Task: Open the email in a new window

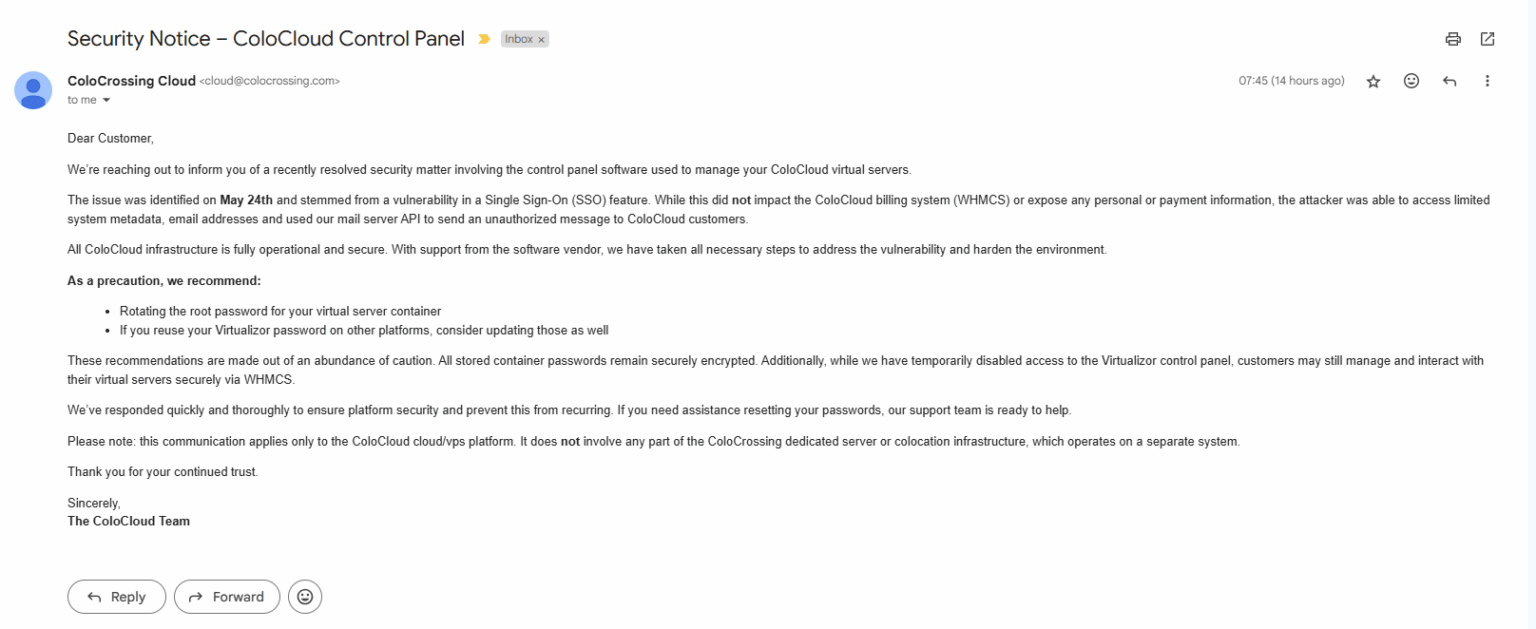Action: (x=1487, y=39)
